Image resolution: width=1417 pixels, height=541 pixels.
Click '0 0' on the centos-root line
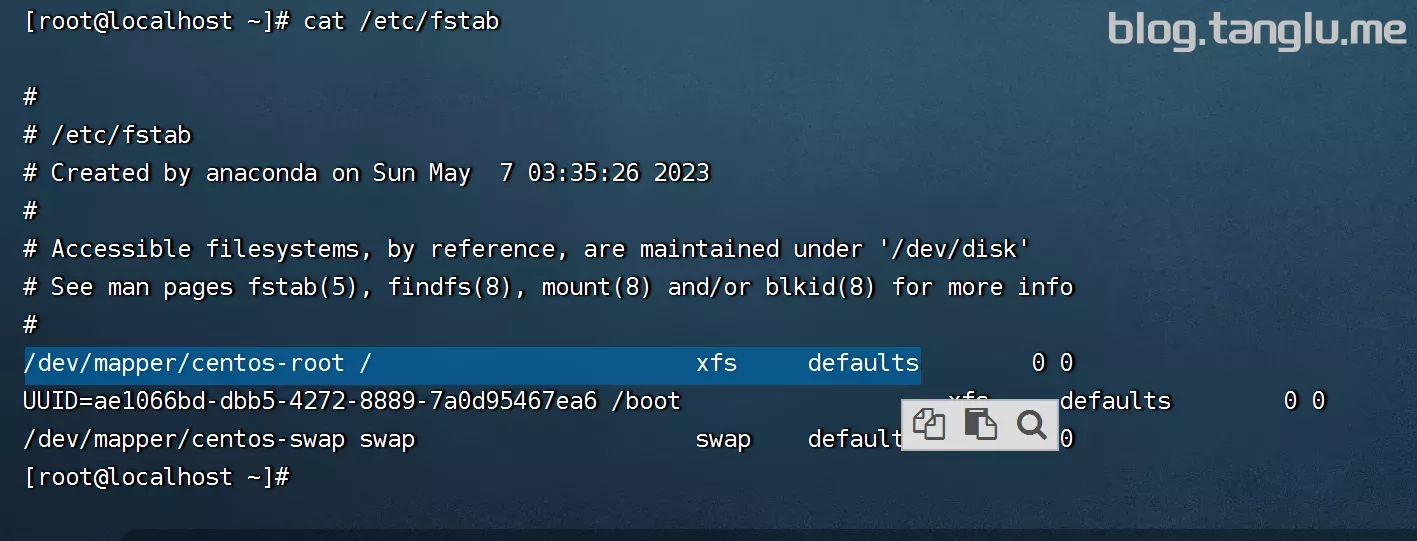point(1052,363)
